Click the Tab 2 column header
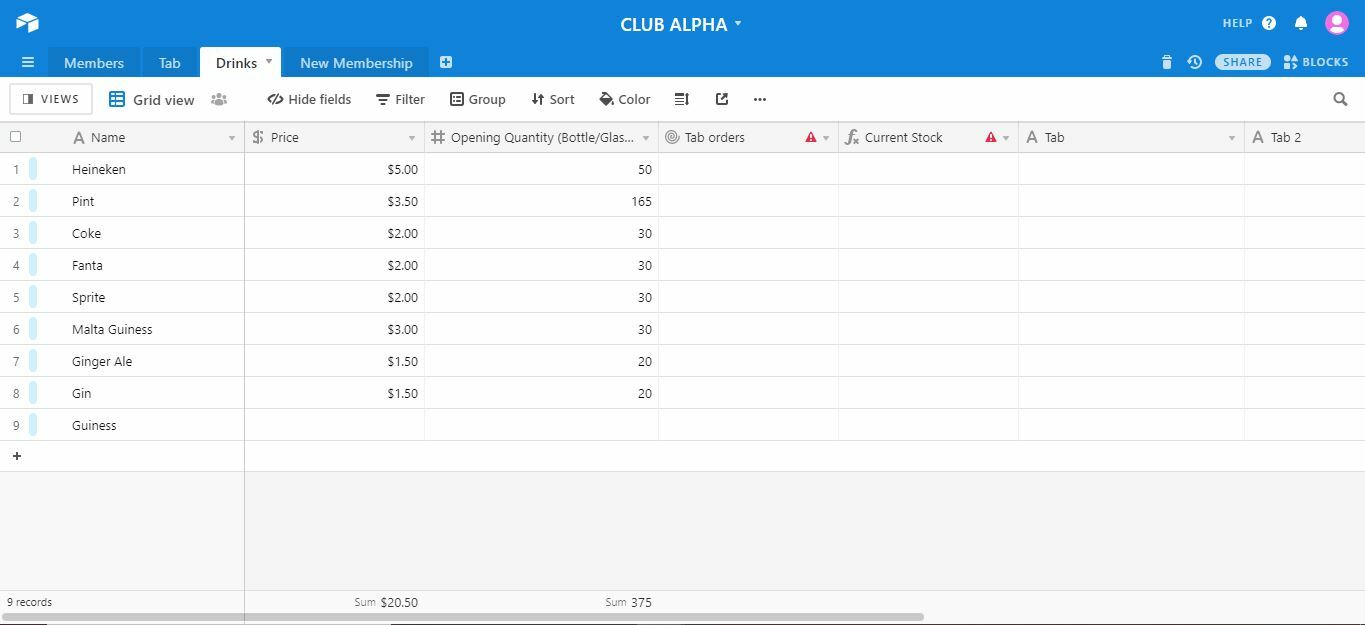This screenshot has width=1365, height=625. click(x=1305, y=137)
